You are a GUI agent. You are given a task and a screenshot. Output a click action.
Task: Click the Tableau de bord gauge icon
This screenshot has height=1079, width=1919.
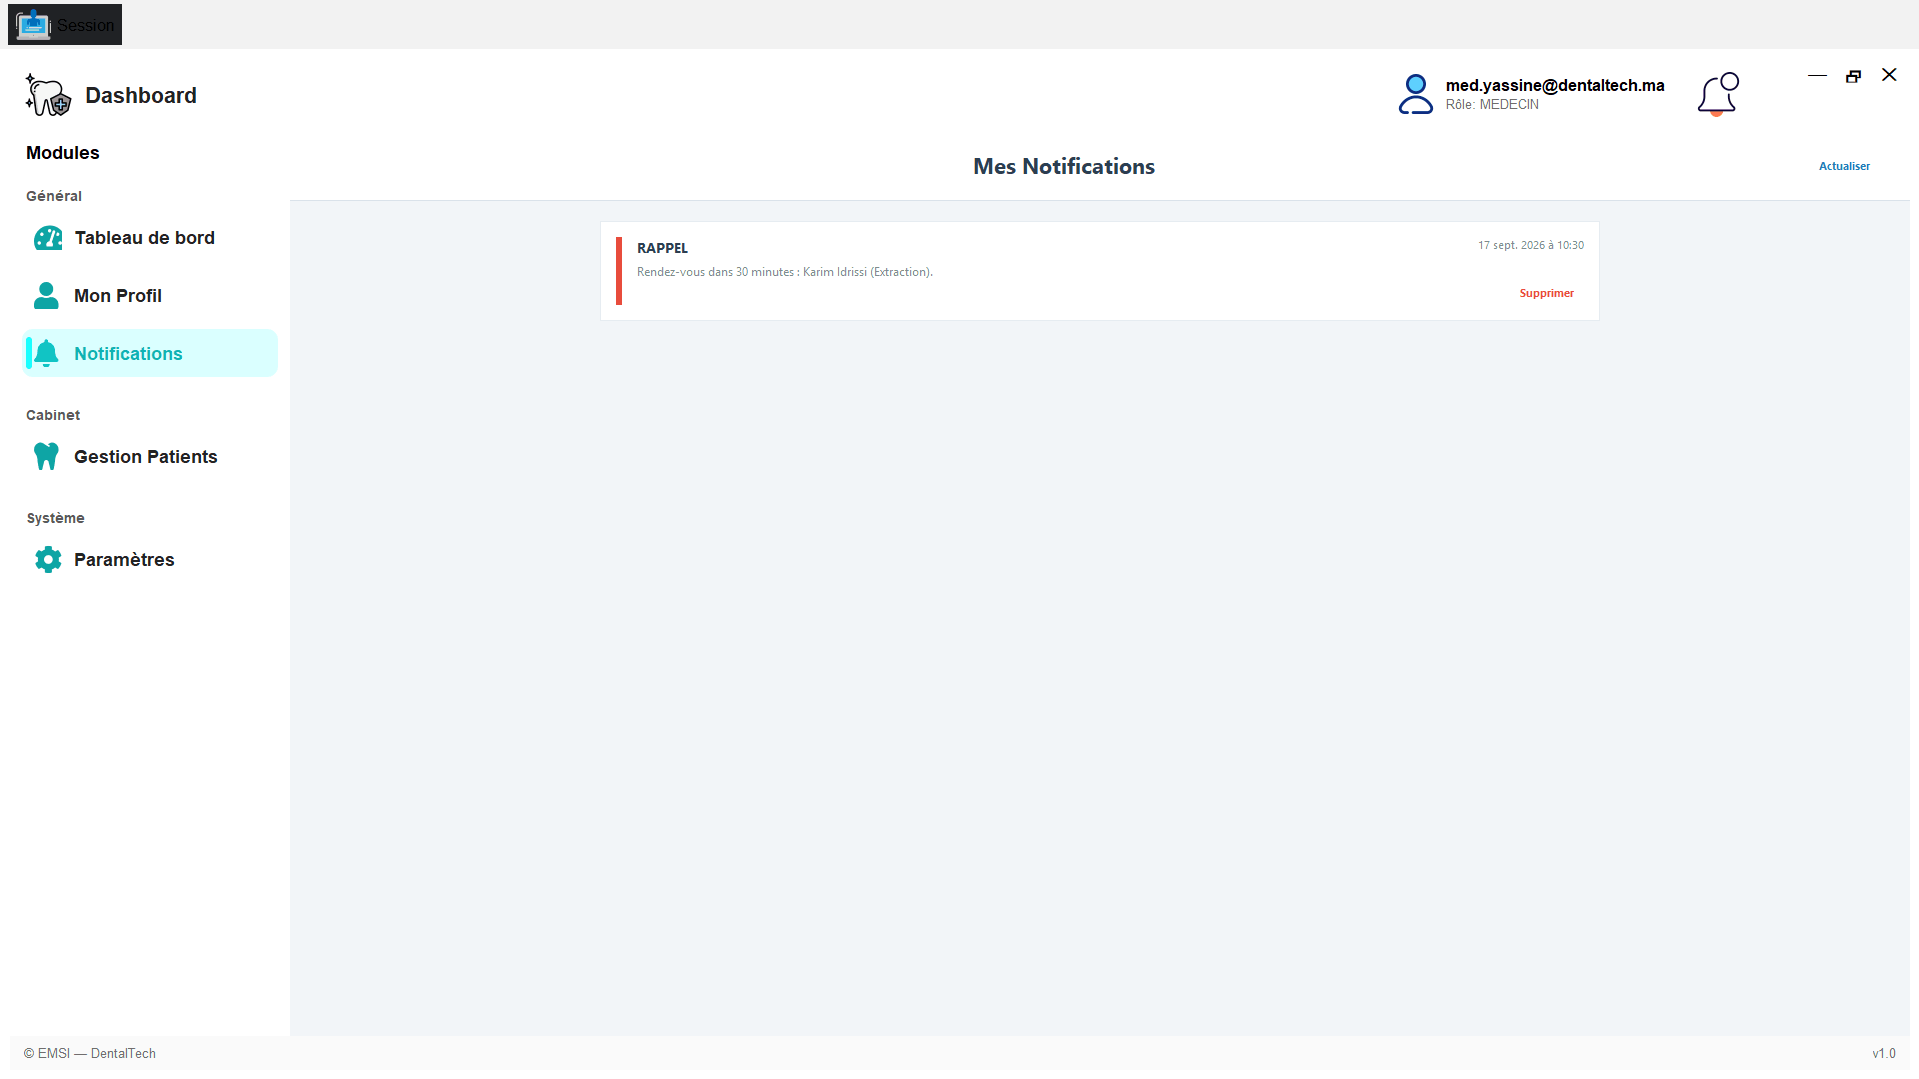[48, 238]
